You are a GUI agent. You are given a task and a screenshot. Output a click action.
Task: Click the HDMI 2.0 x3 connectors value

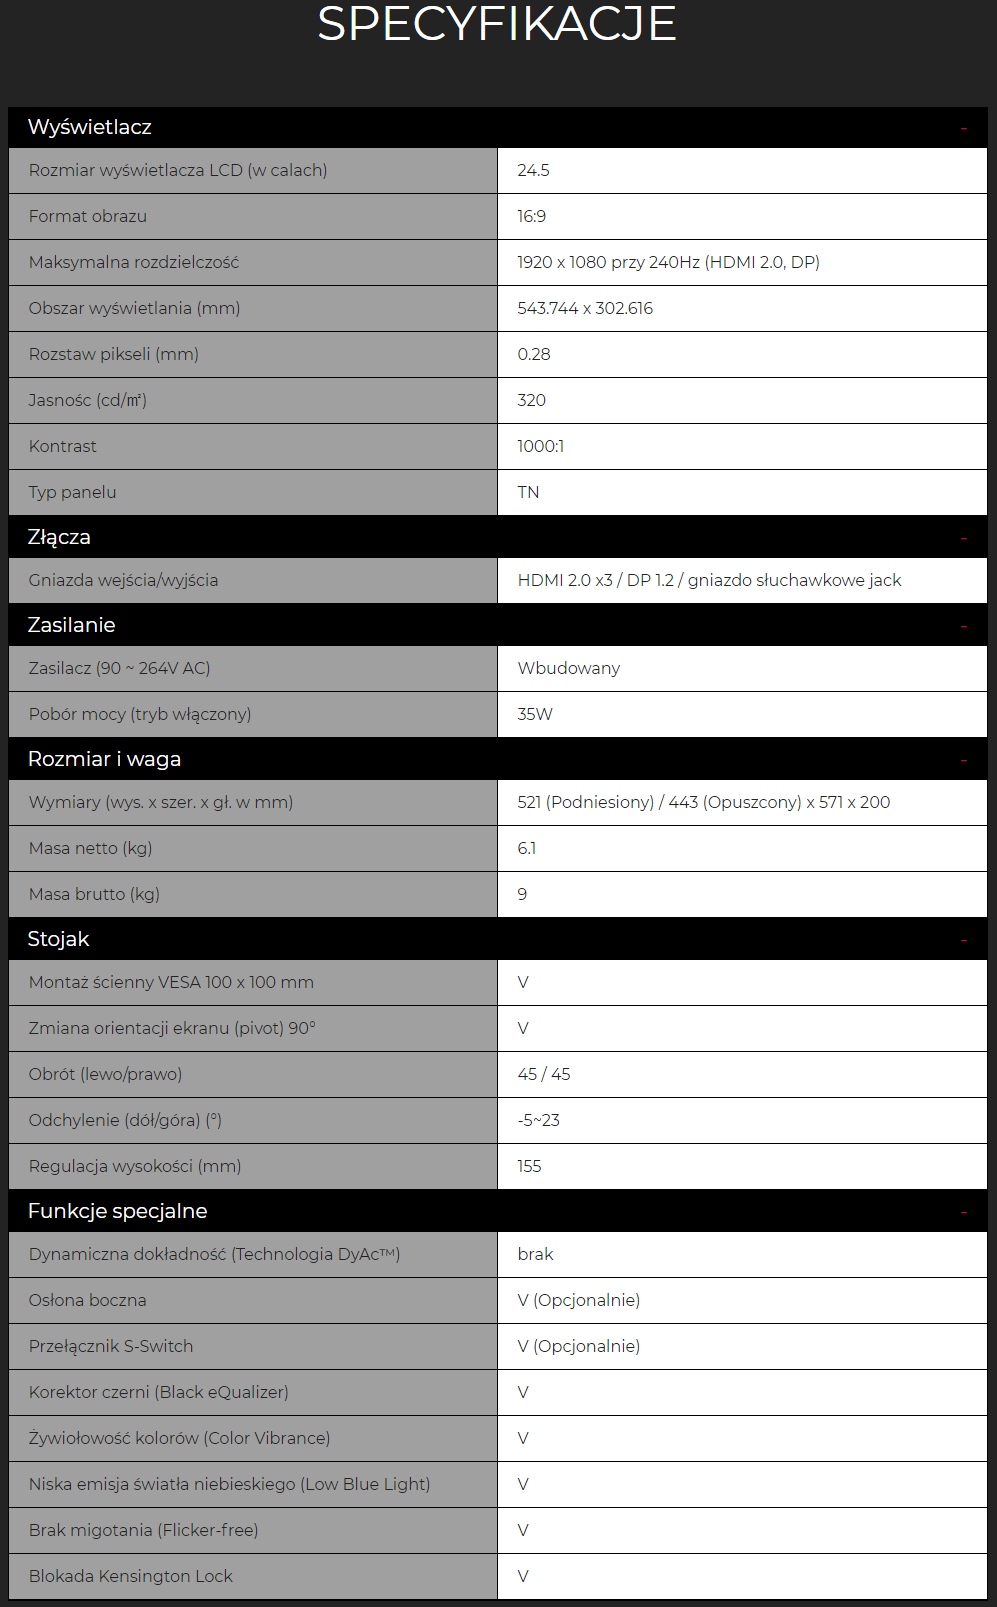[x=709, y=580]
